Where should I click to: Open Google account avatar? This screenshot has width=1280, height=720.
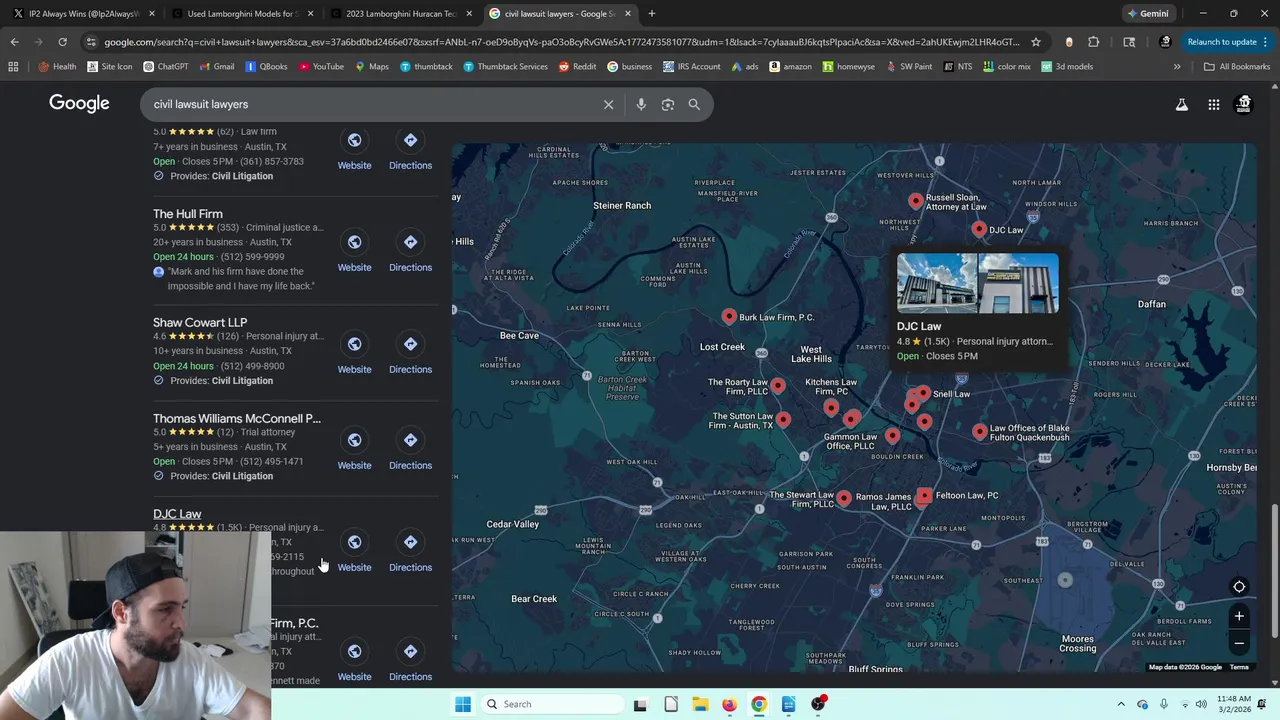tap(1244, 104)
